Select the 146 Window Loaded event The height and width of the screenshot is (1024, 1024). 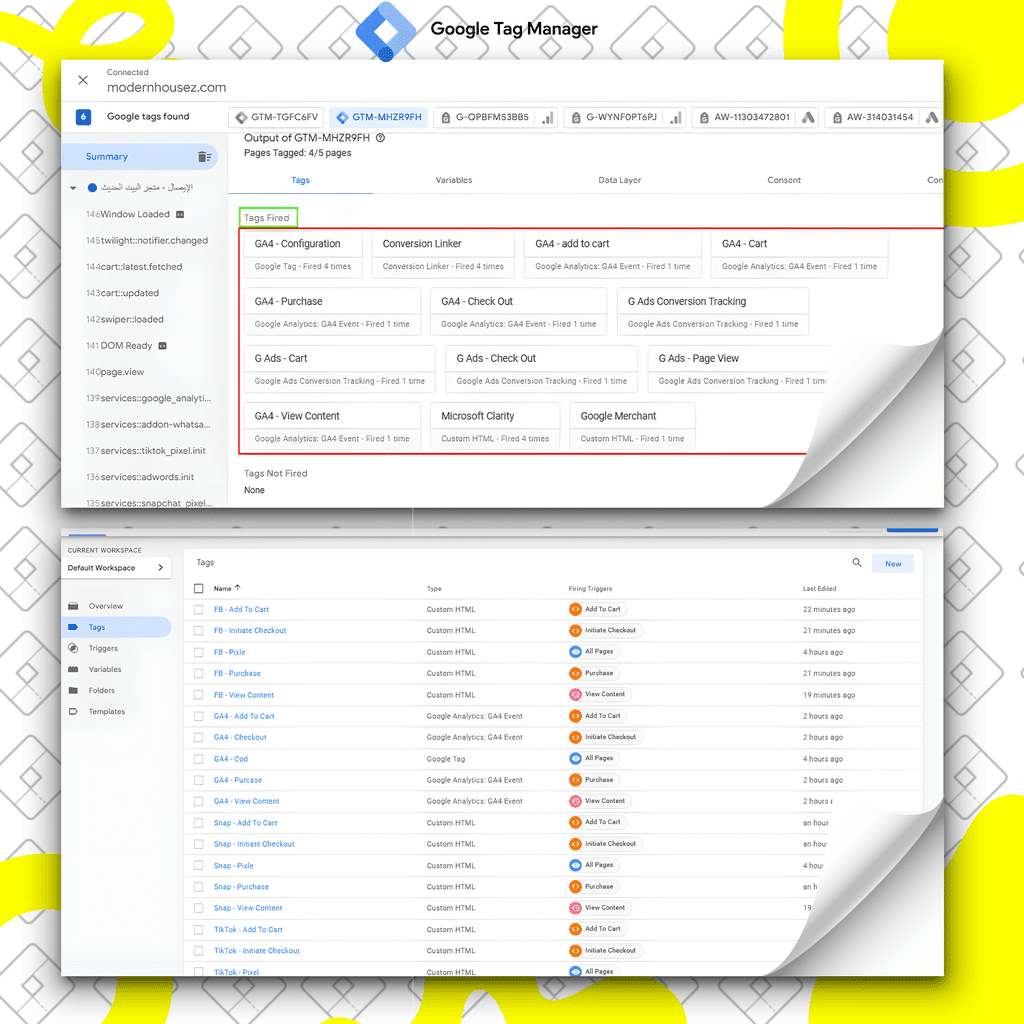tap(136, 214)
